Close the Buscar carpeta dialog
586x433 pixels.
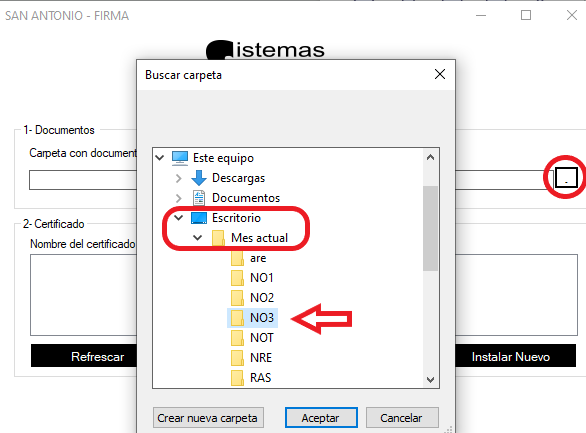pyautogui.click(x=440, y=74)
